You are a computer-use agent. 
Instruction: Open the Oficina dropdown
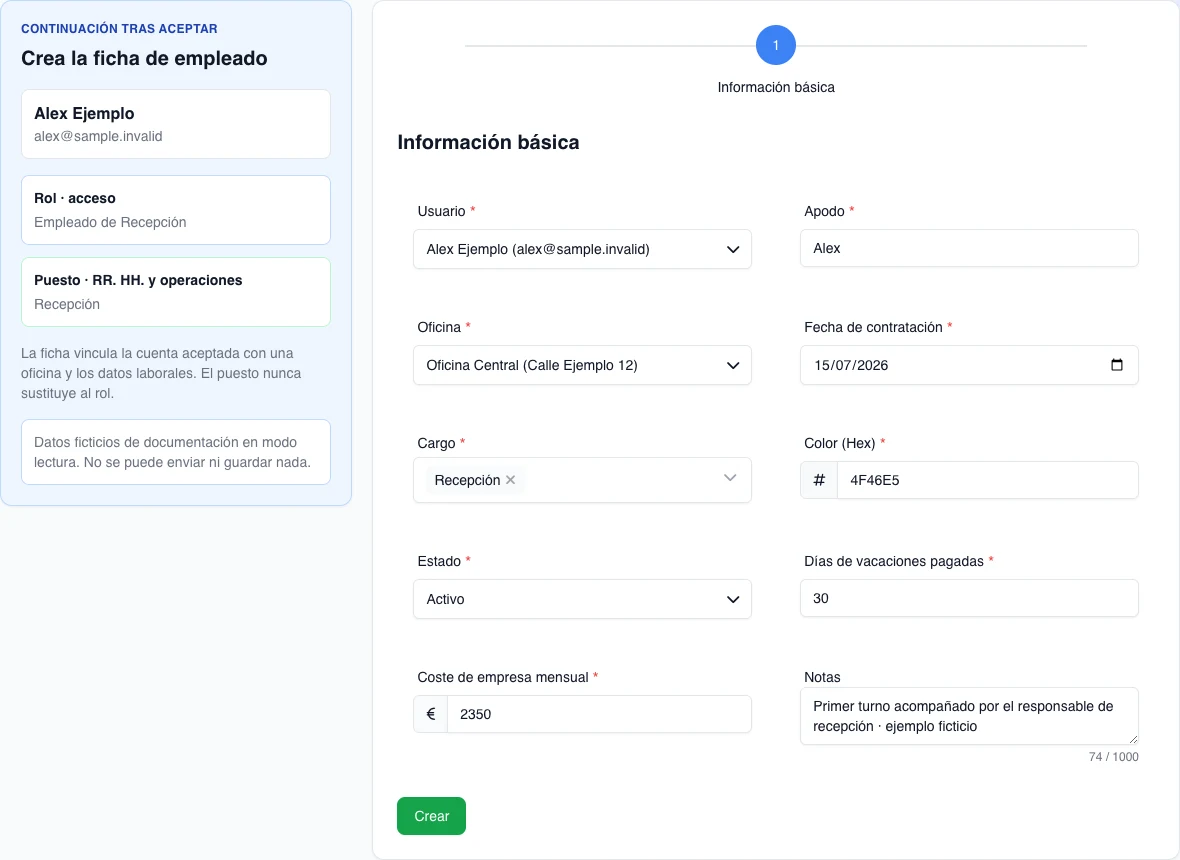click(x=582, y=365)
